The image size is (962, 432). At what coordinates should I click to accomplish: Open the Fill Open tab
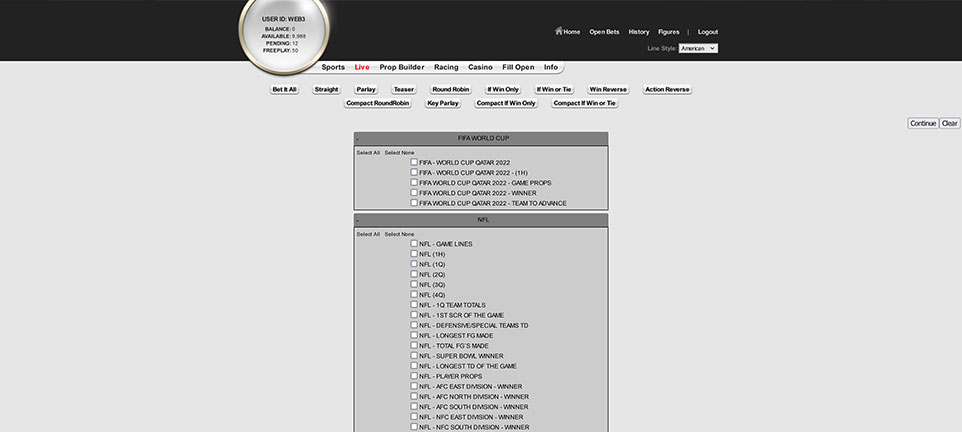point(518,67)
